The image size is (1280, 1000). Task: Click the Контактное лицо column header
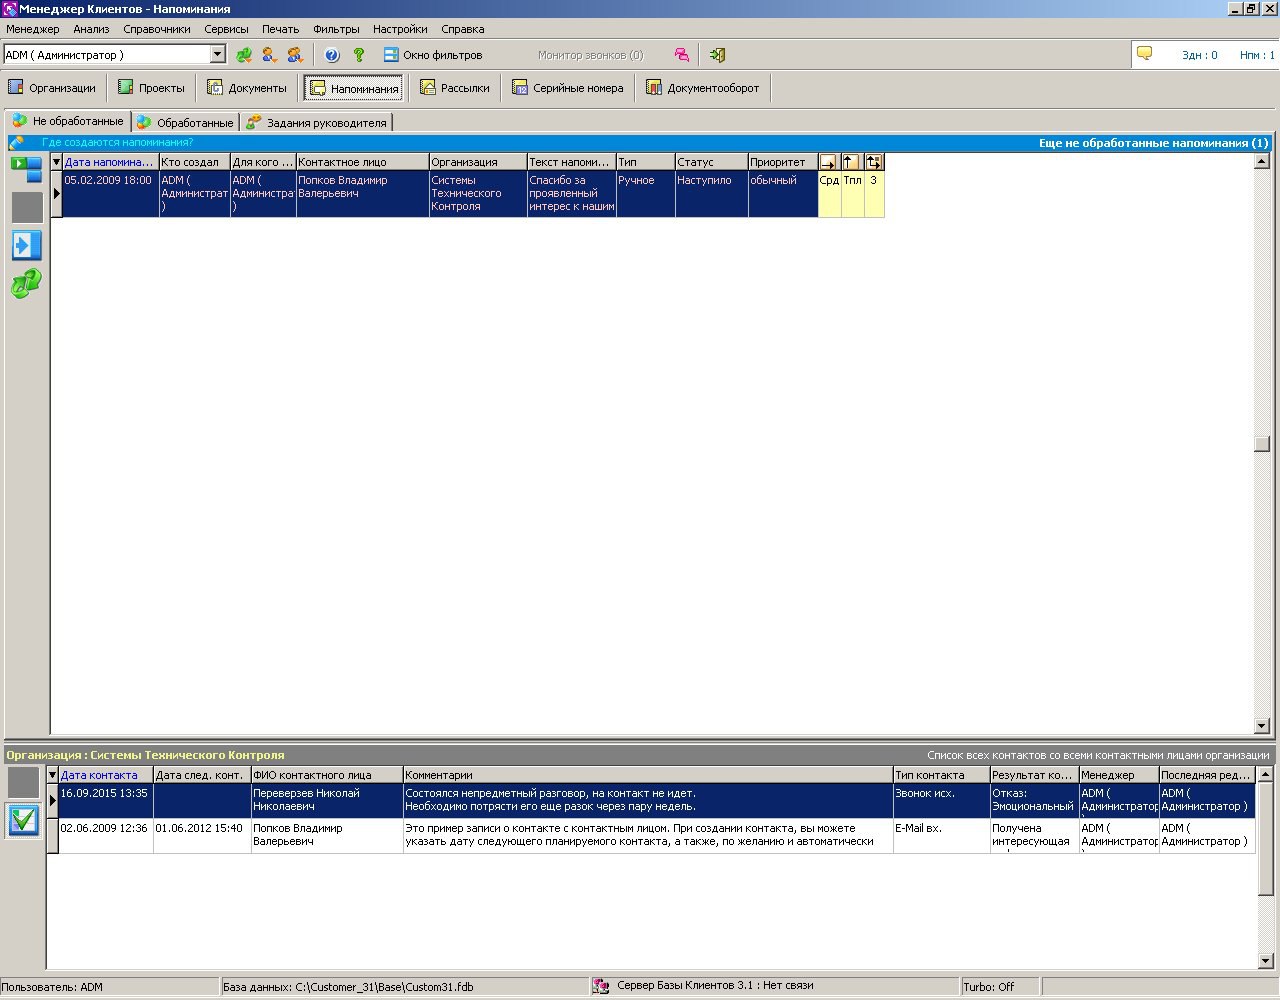click(x=362, y=162)
